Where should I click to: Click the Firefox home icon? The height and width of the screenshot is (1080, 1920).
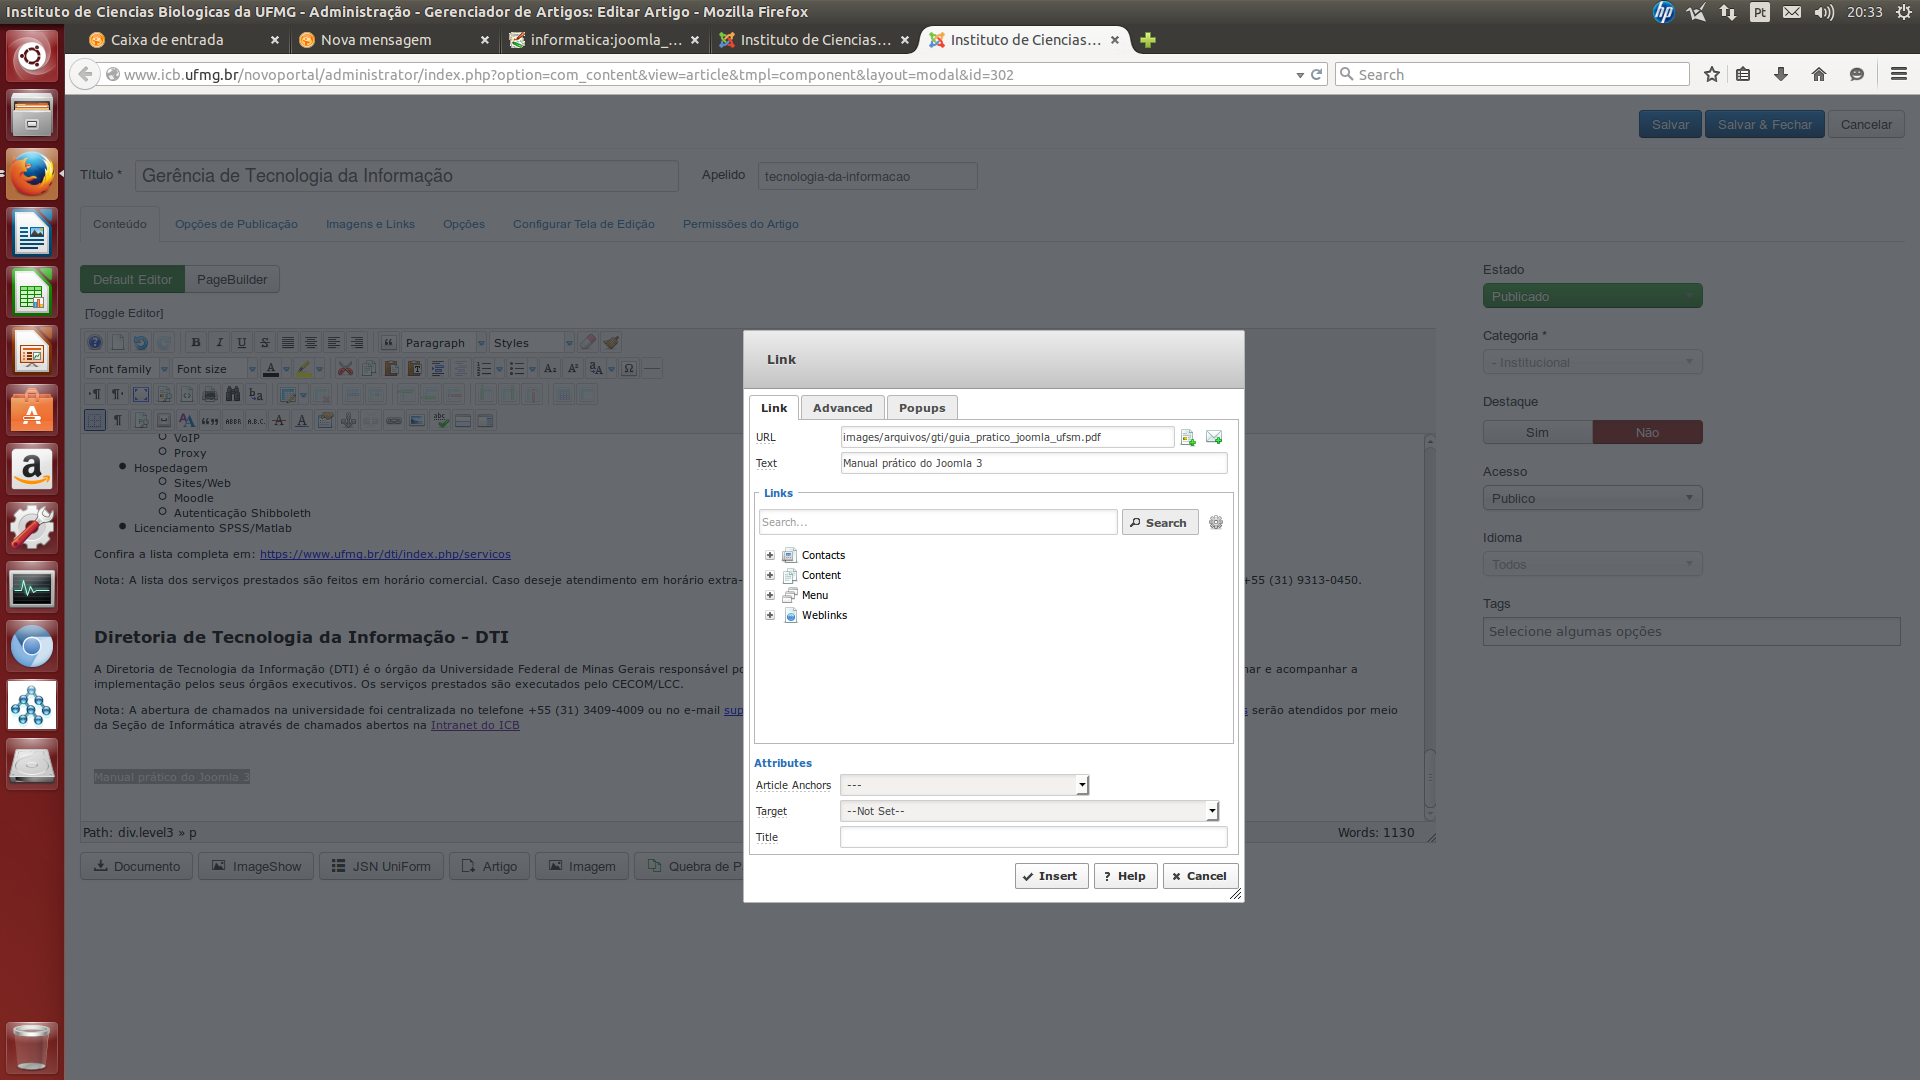pyautogui.click(x=1819, y=74)
